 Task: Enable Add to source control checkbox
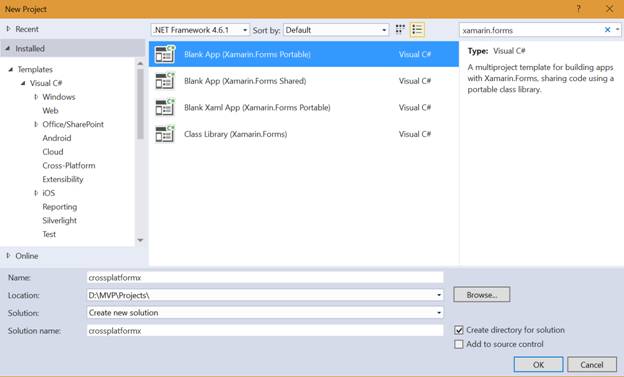pos(459,344)
